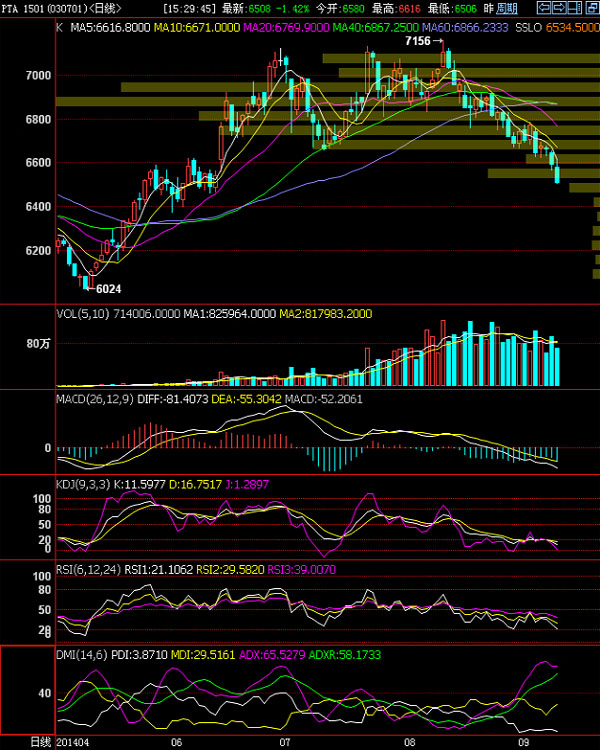Toggle the side panel layout icon
The image size is (600, 750).
click(575, 8)
